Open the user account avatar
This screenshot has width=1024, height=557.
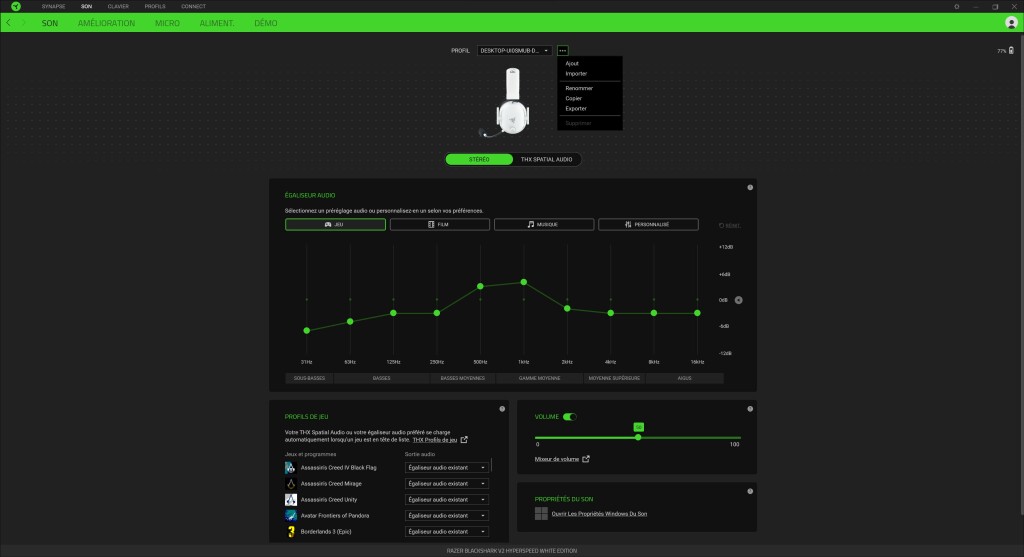coord(1011,23)
